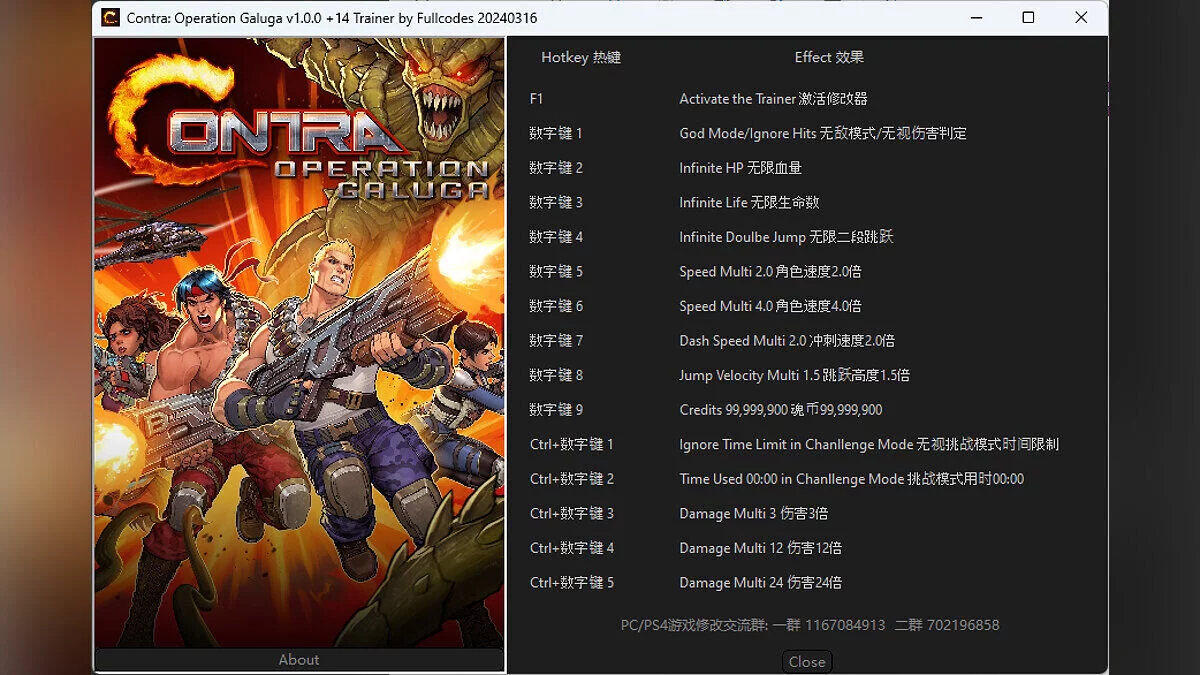Click the Contra Operation Galuga cover image
The width and height of the screenshot is (1200, 675).
coord(299,342)
